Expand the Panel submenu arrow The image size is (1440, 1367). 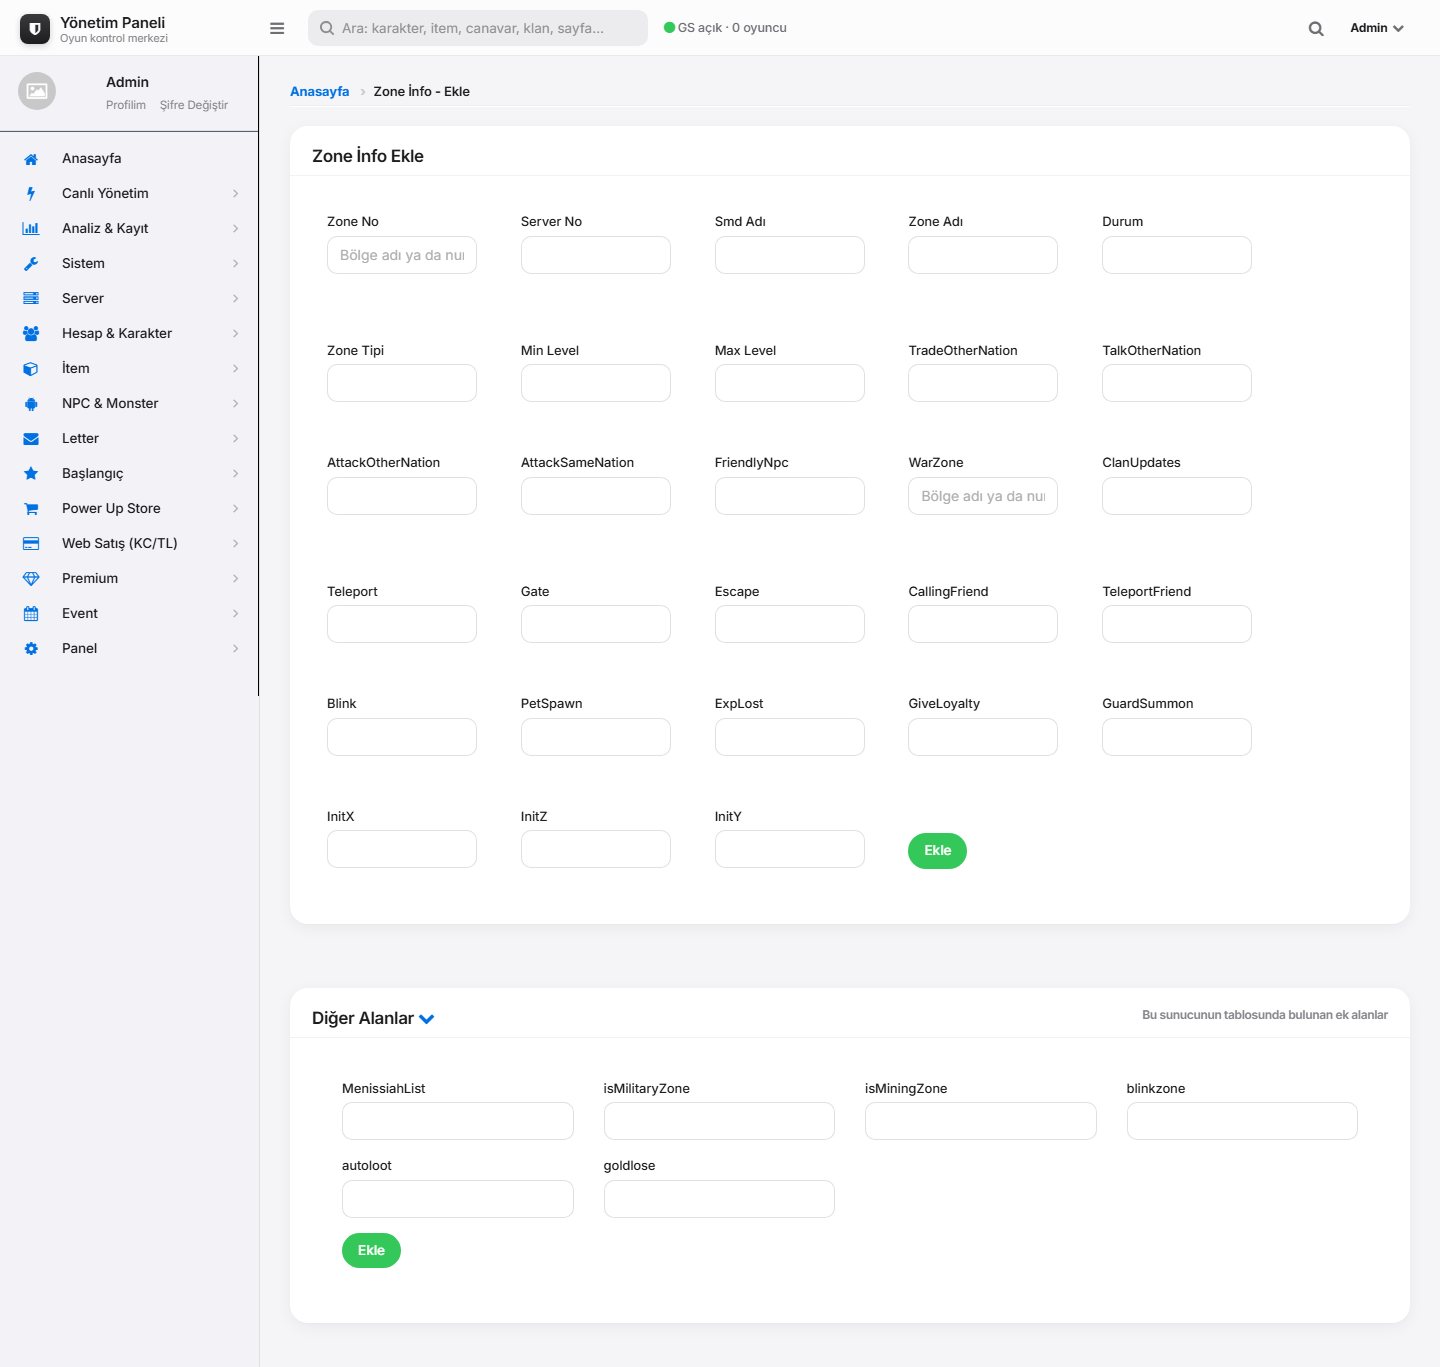coord(236,649)
